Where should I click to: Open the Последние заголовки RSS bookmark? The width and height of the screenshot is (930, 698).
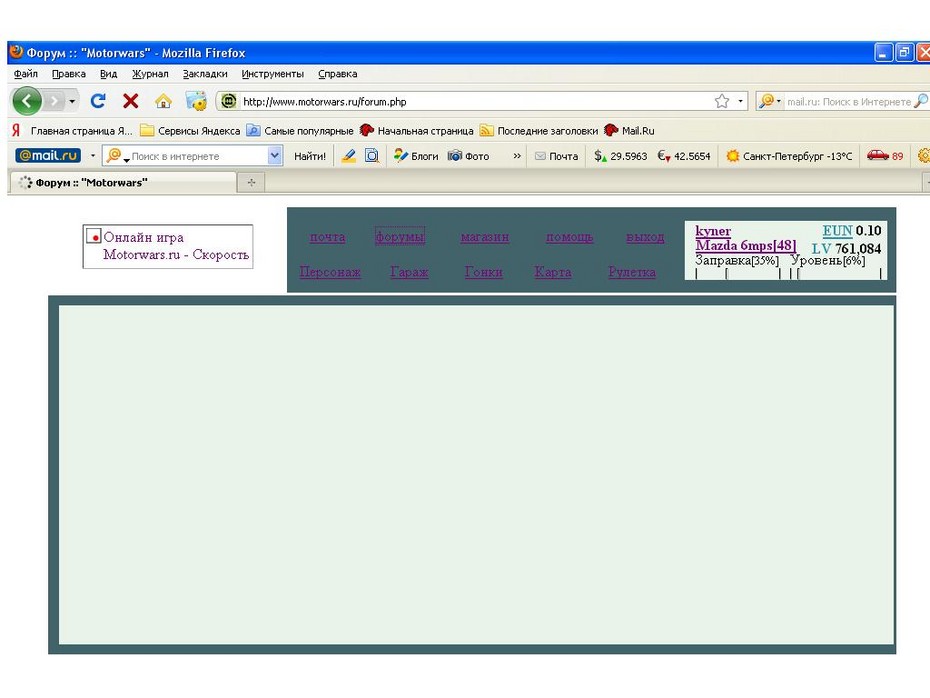(539, 130)
